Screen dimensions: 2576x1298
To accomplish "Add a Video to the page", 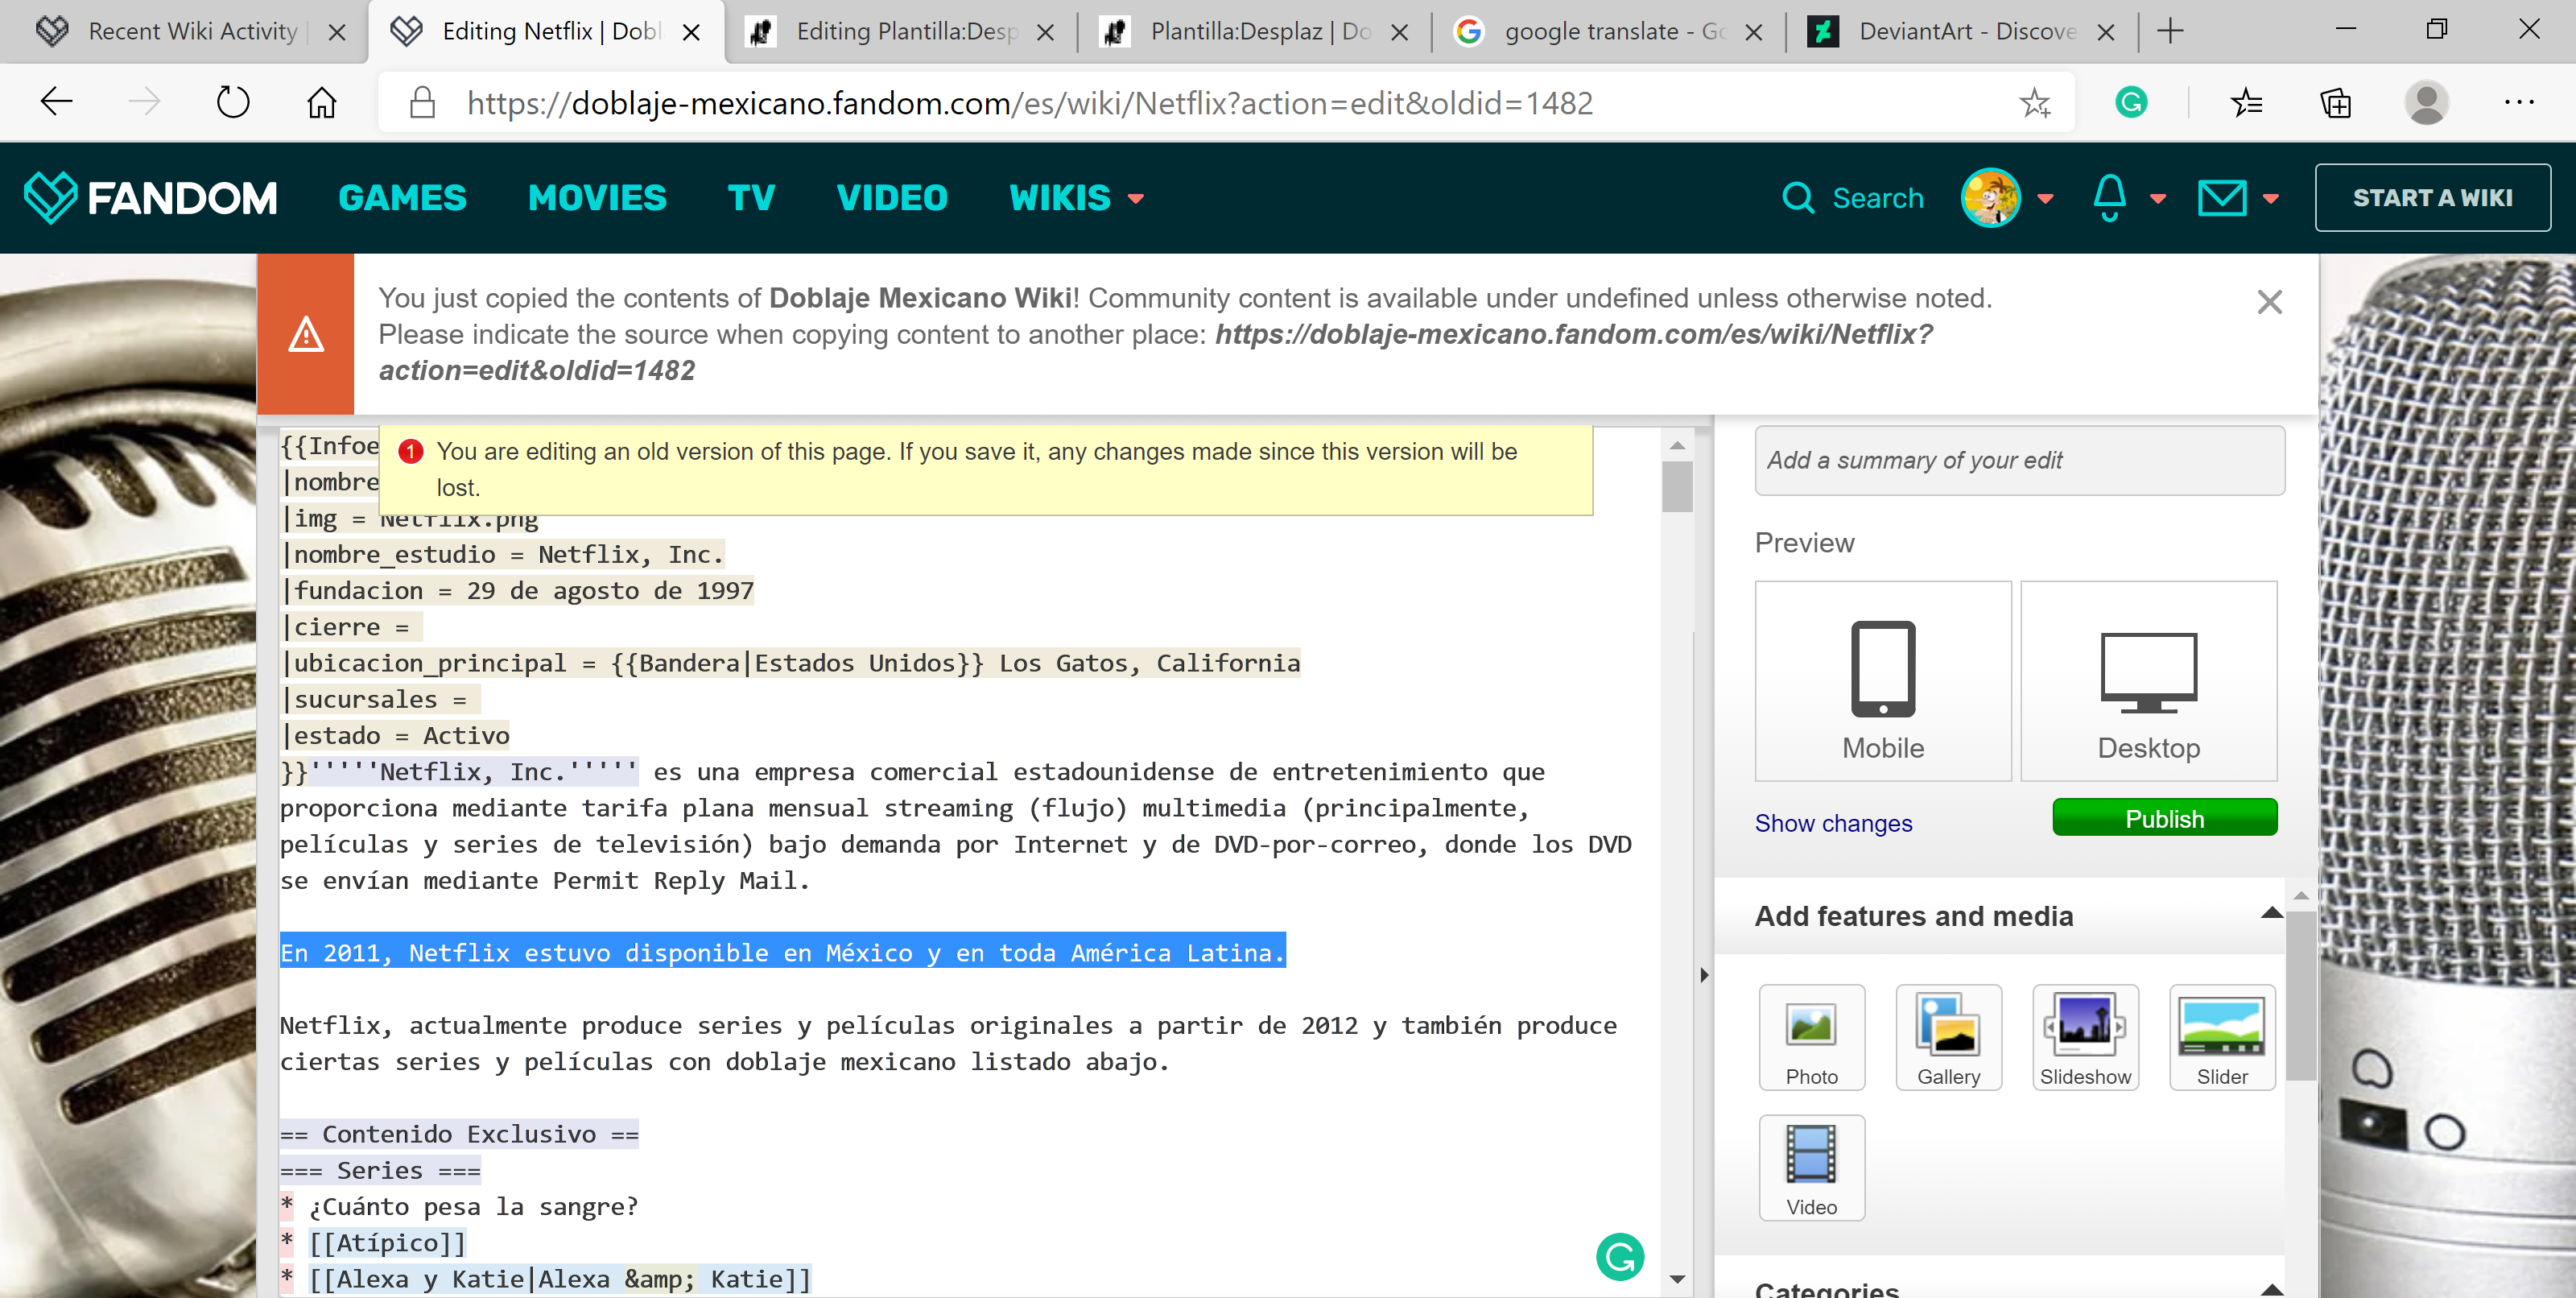I will pos(1811,1167).
